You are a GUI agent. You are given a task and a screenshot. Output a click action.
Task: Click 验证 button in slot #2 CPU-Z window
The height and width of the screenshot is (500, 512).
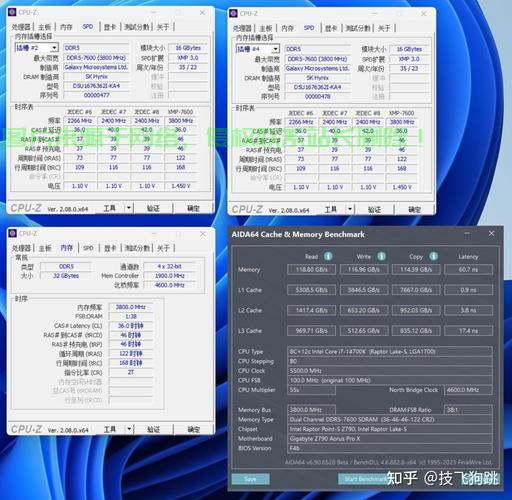(153, 208)
